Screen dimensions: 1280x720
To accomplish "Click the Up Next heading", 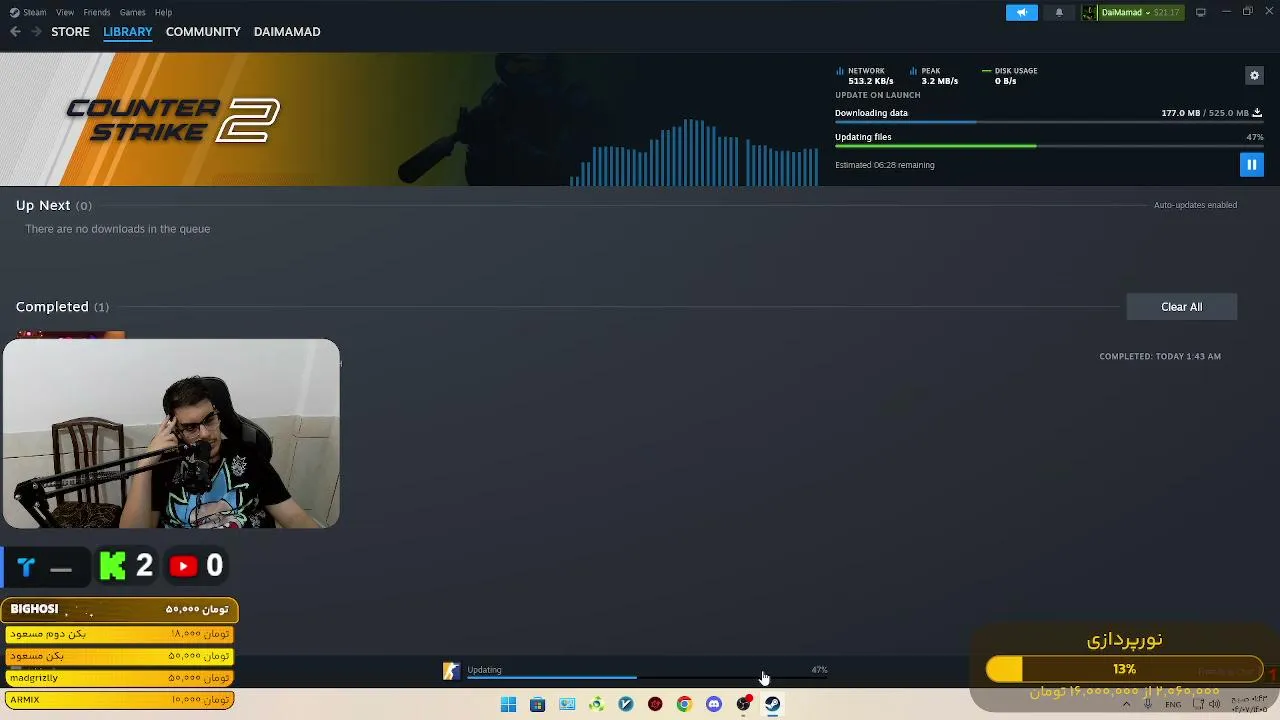I will point(43,205).
